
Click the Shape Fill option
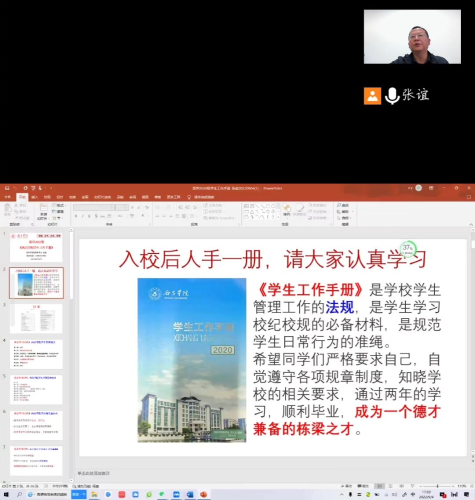(x=317, y=205)
